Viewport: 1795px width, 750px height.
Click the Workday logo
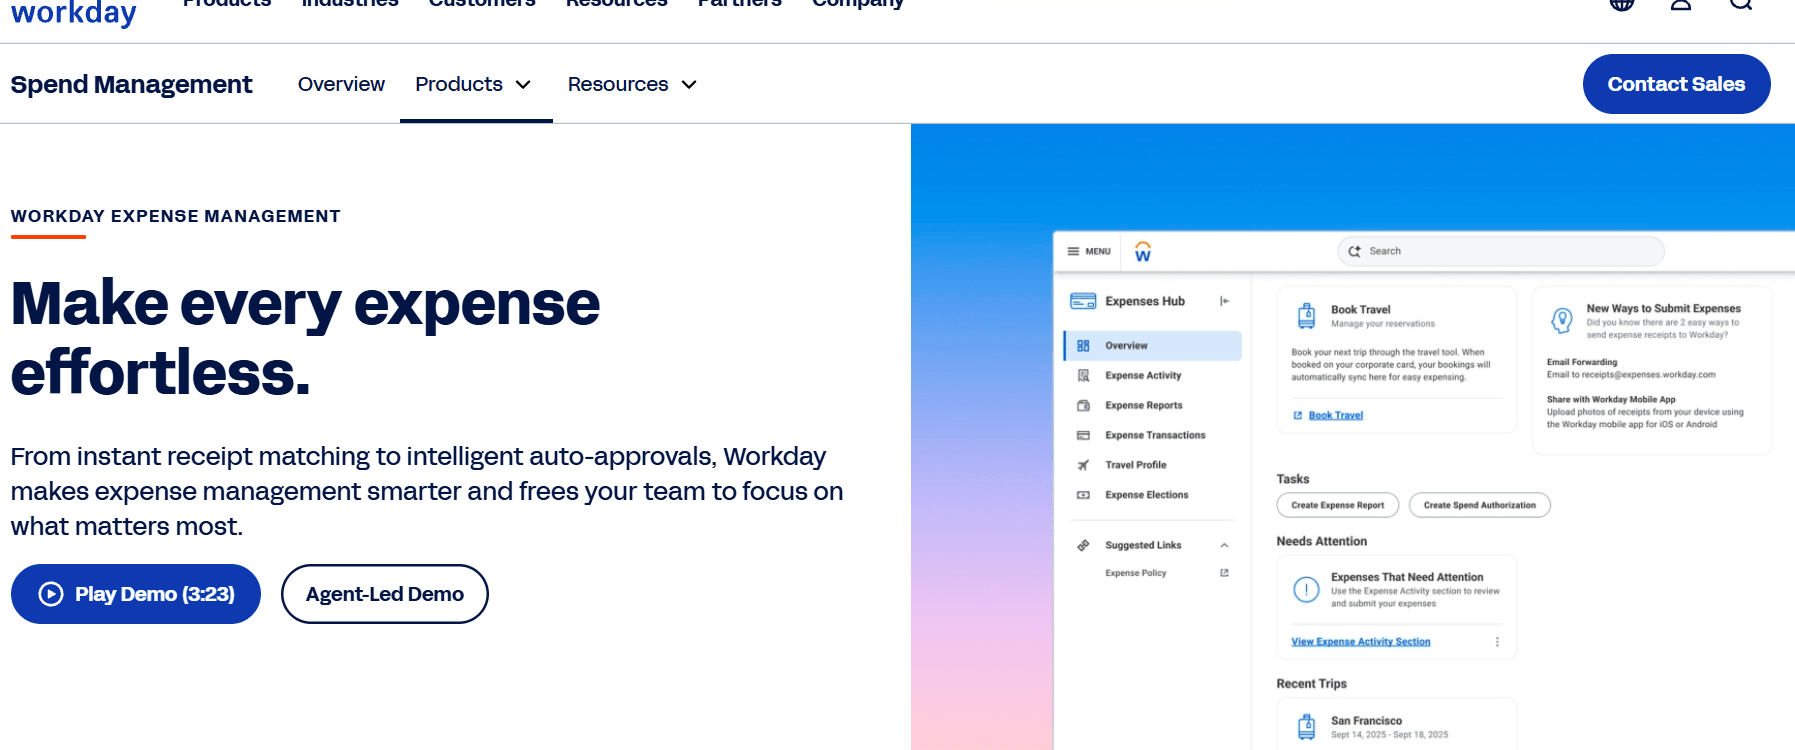pyautogui.click(x=73, y=14)
